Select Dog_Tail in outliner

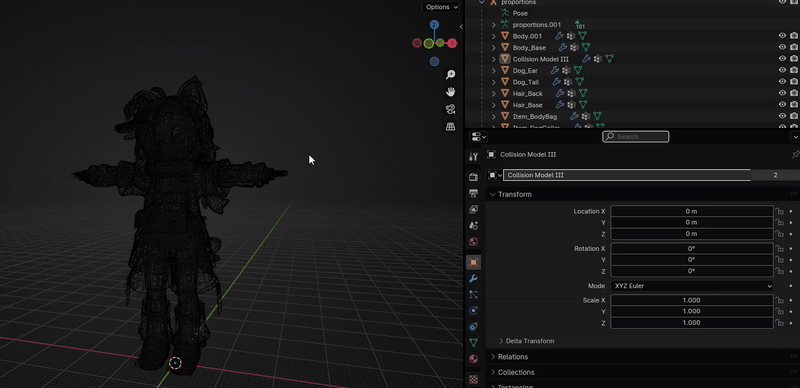pos(526,82)
